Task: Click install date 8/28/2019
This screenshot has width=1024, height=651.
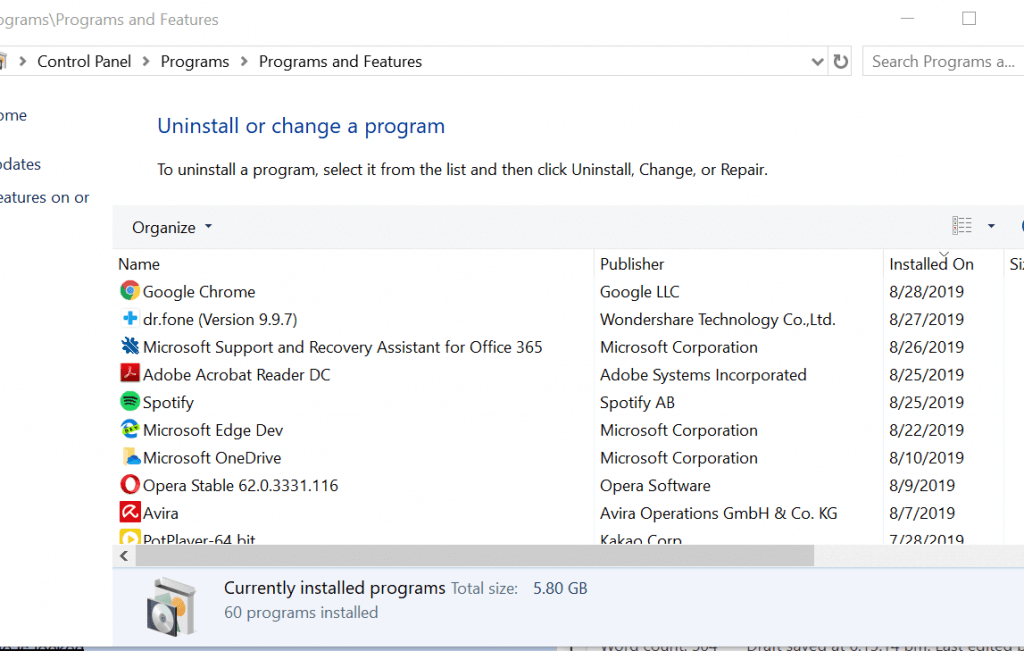Action: tap(926, 292)
